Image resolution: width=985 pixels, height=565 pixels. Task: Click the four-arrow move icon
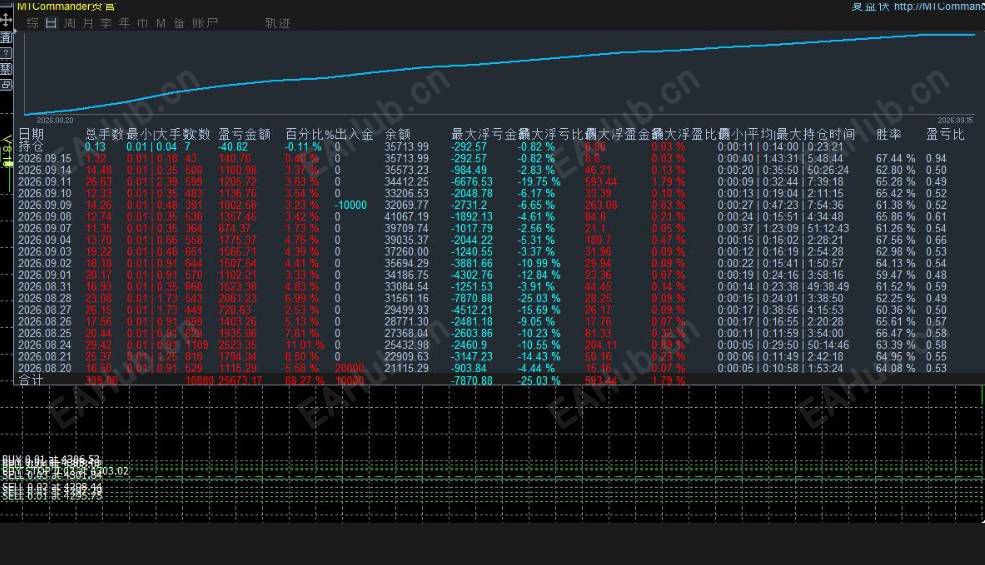(x=6, y=19)
